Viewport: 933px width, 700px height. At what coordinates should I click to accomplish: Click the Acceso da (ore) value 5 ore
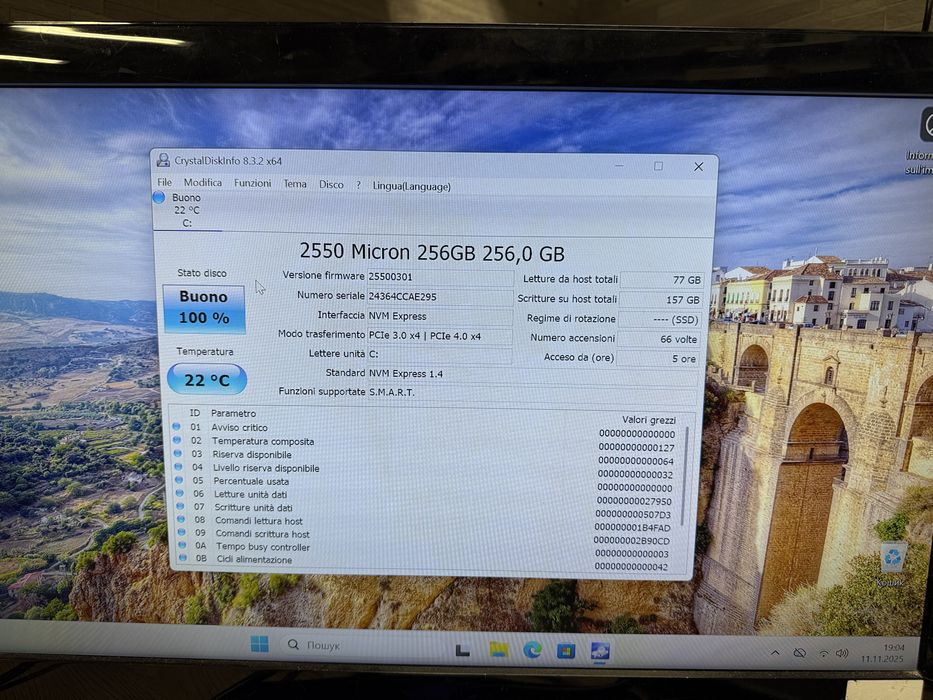658,359
